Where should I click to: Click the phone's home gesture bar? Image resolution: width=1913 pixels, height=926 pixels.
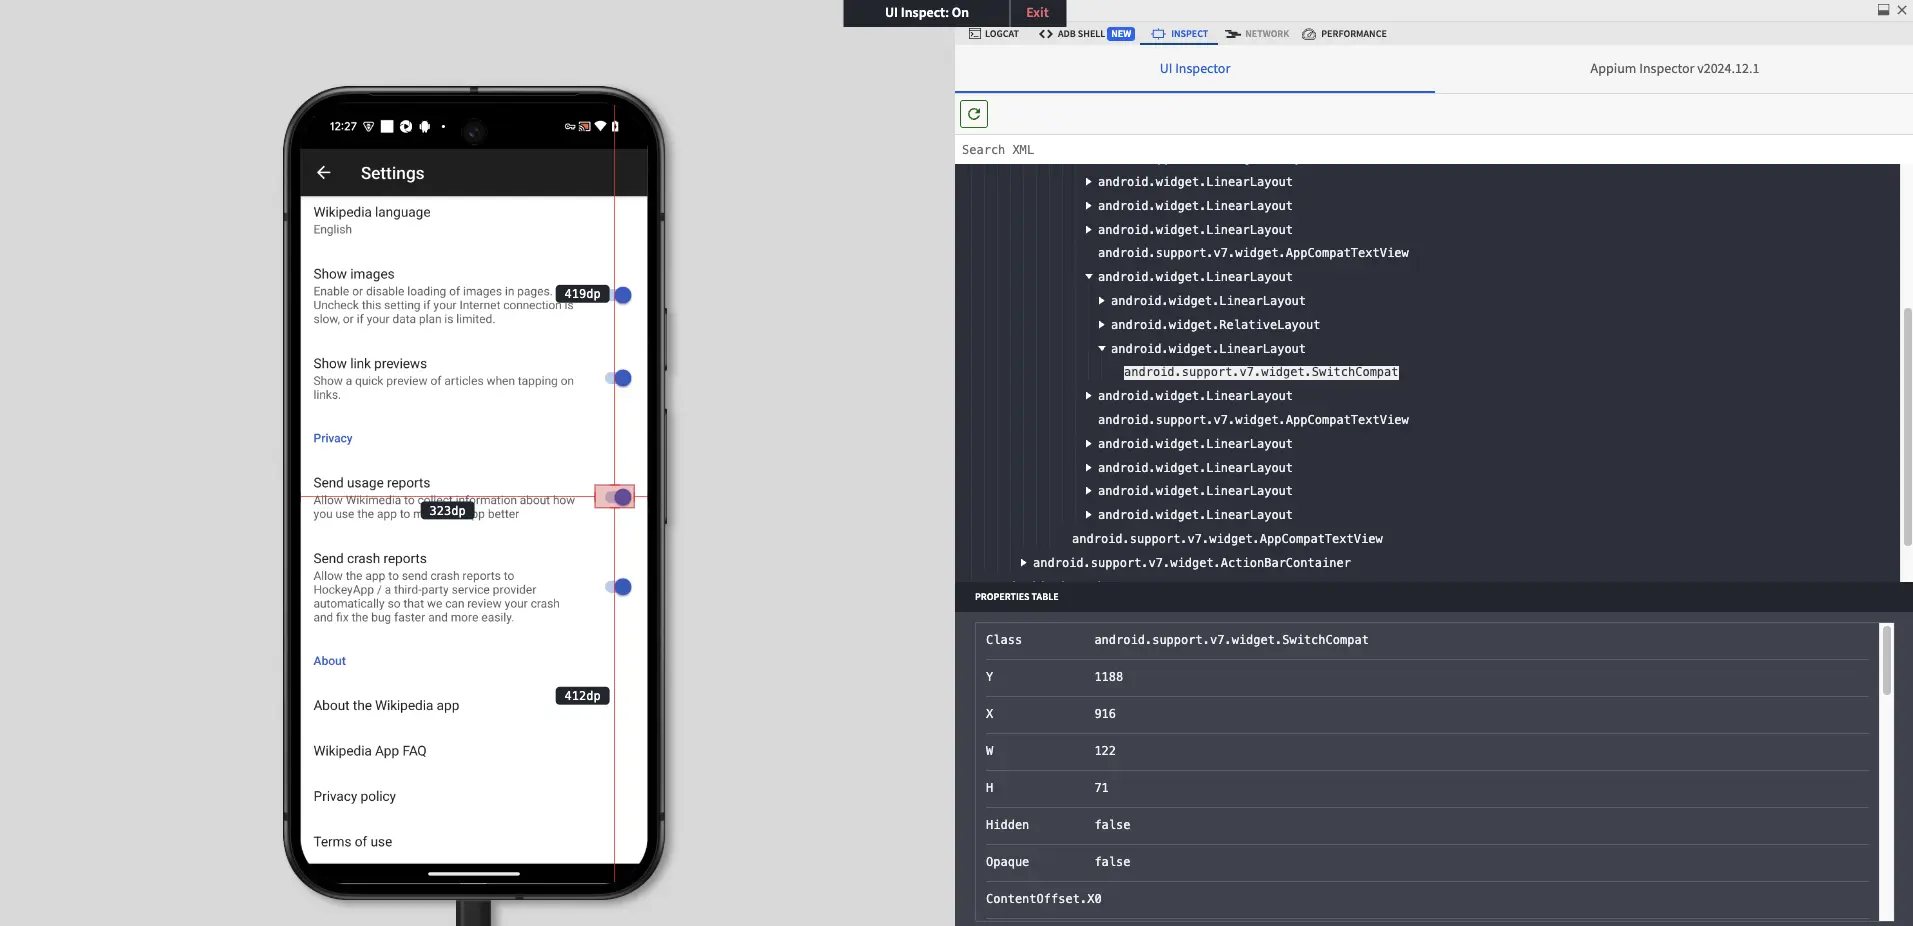(474, 874)
